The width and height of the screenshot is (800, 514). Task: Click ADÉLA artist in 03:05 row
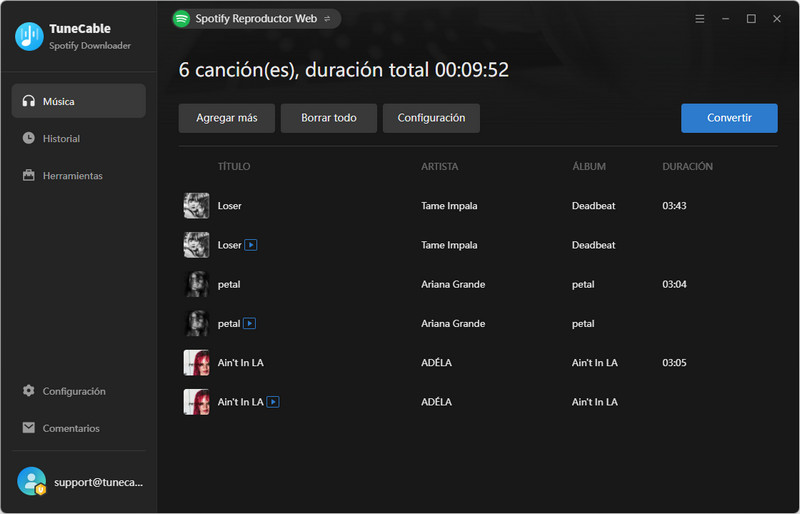click(x=436, y=363)
